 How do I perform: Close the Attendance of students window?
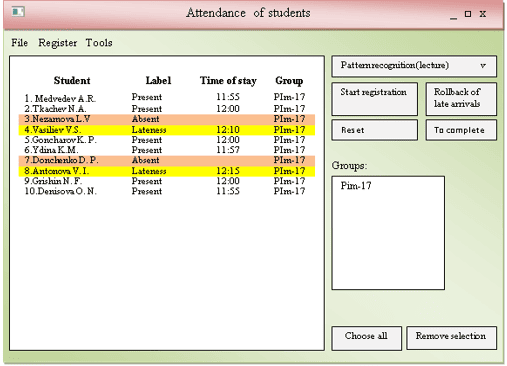pyautogui.click(x=483, y=14)
